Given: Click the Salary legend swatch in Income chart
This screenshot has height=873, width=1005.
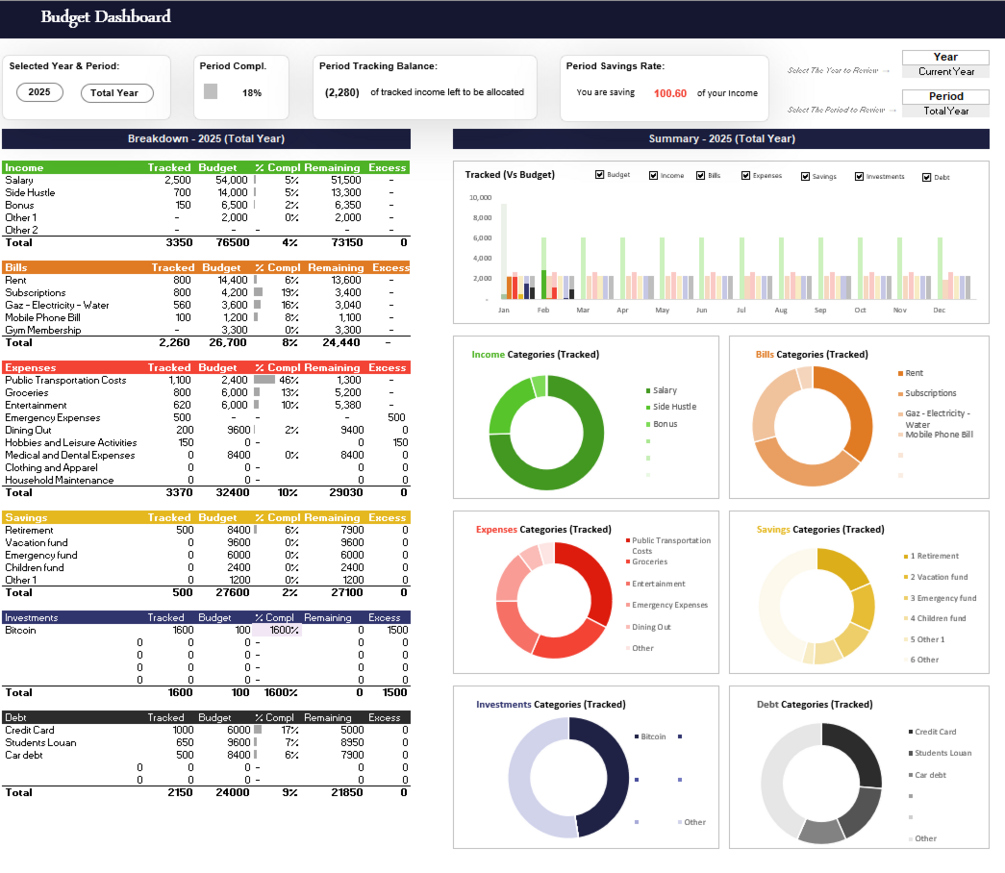Looking at the screenshot, I should point(648,390).
